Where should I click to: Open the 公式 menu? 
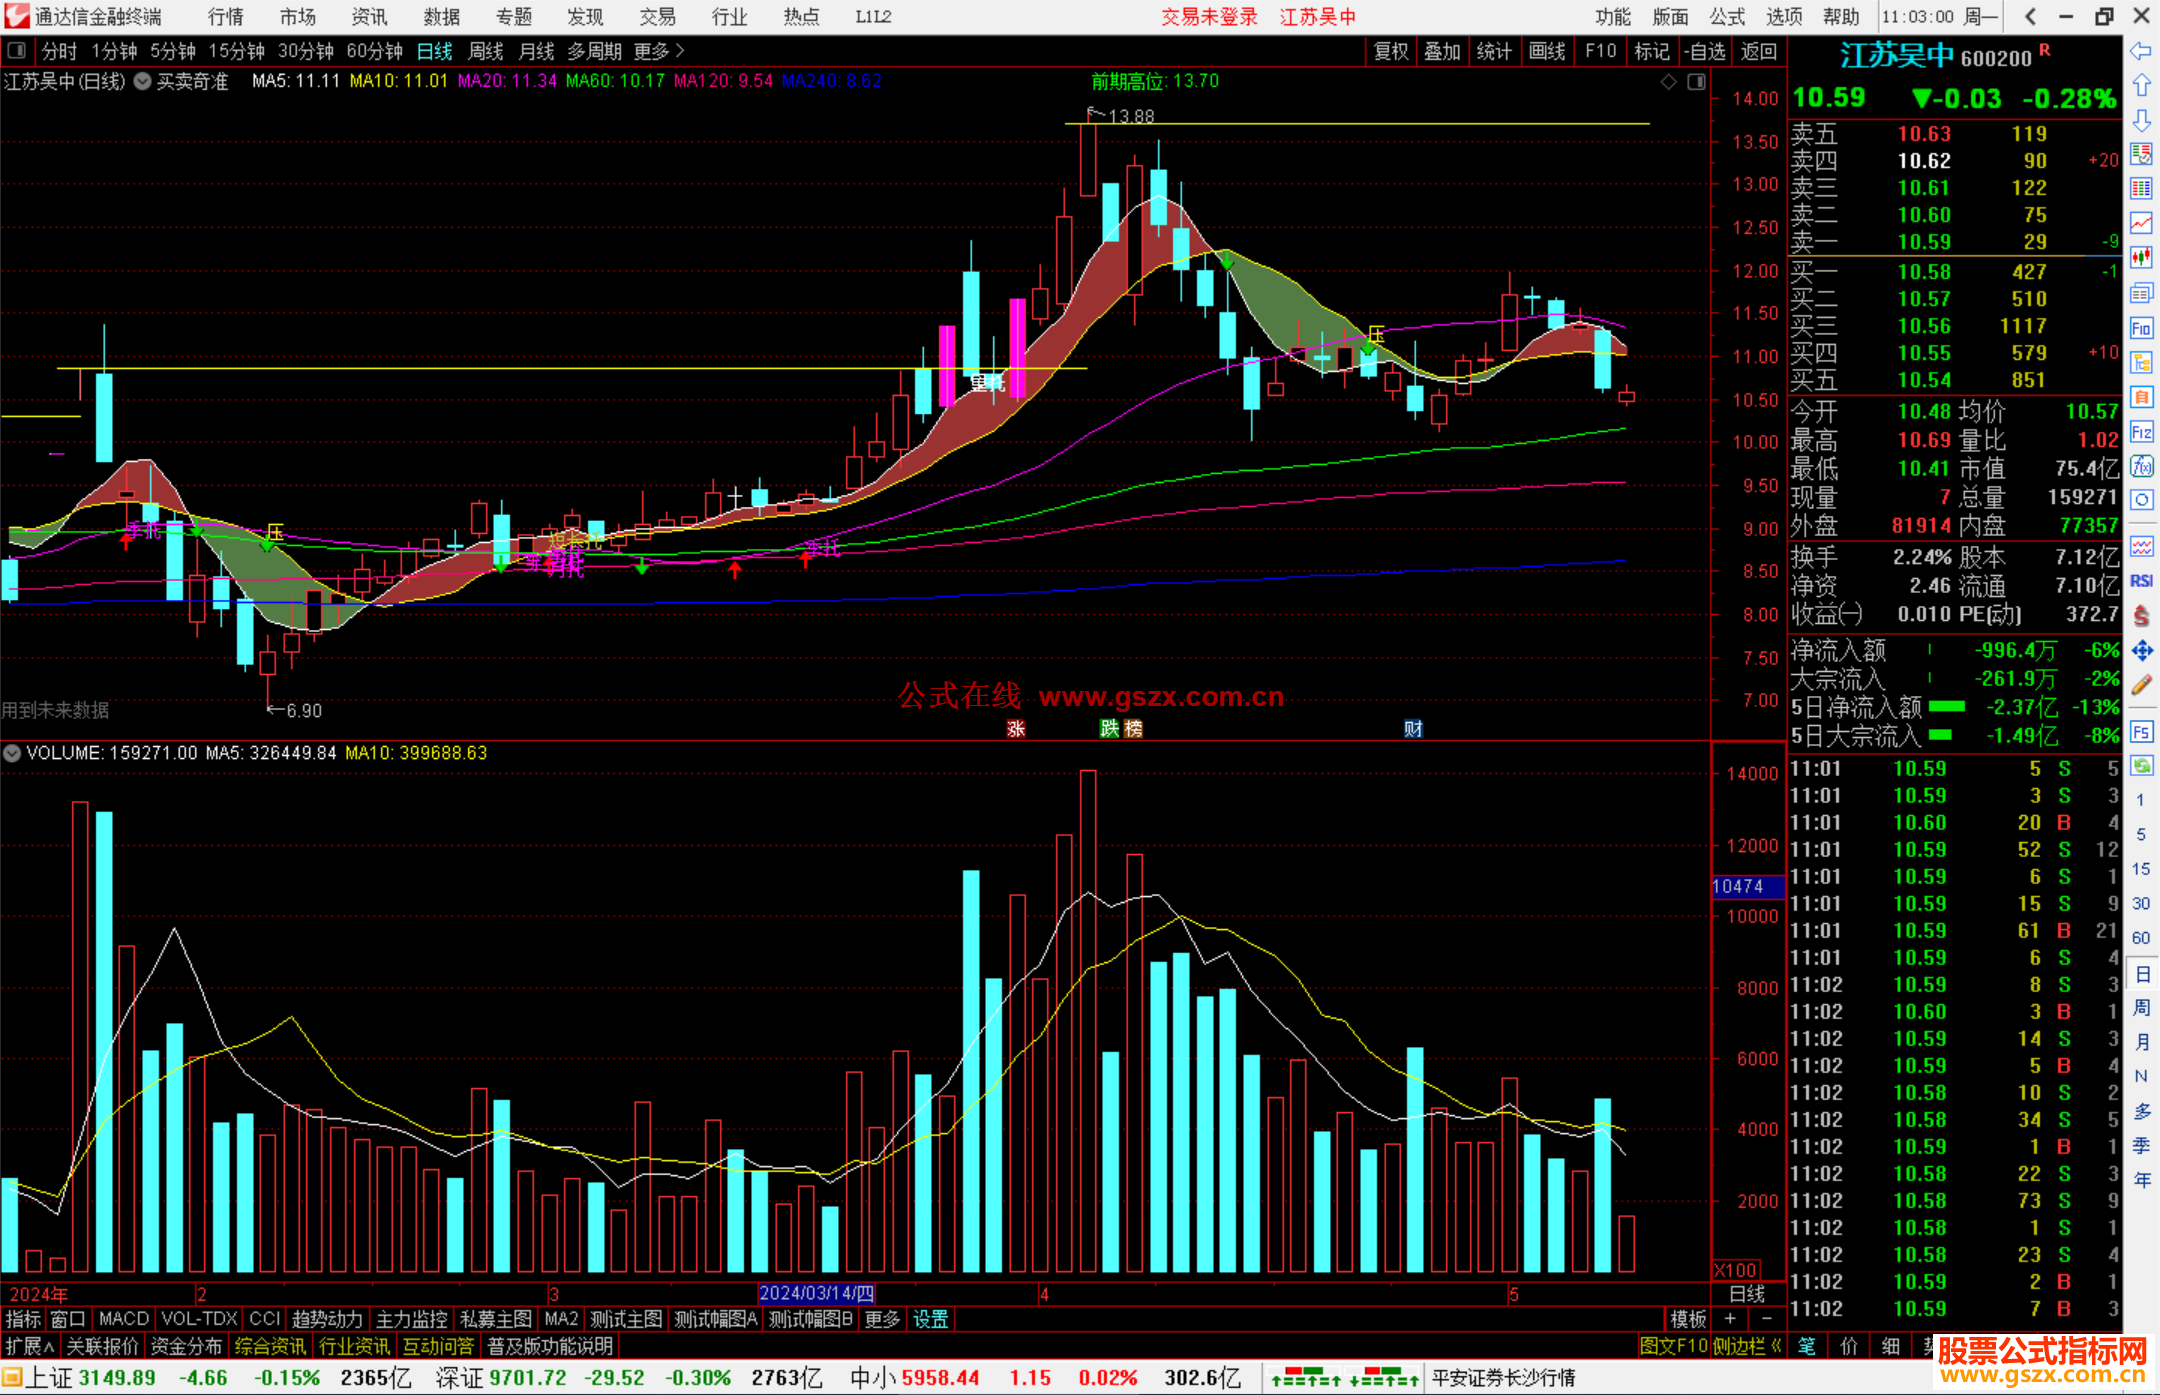point(1726,16)
